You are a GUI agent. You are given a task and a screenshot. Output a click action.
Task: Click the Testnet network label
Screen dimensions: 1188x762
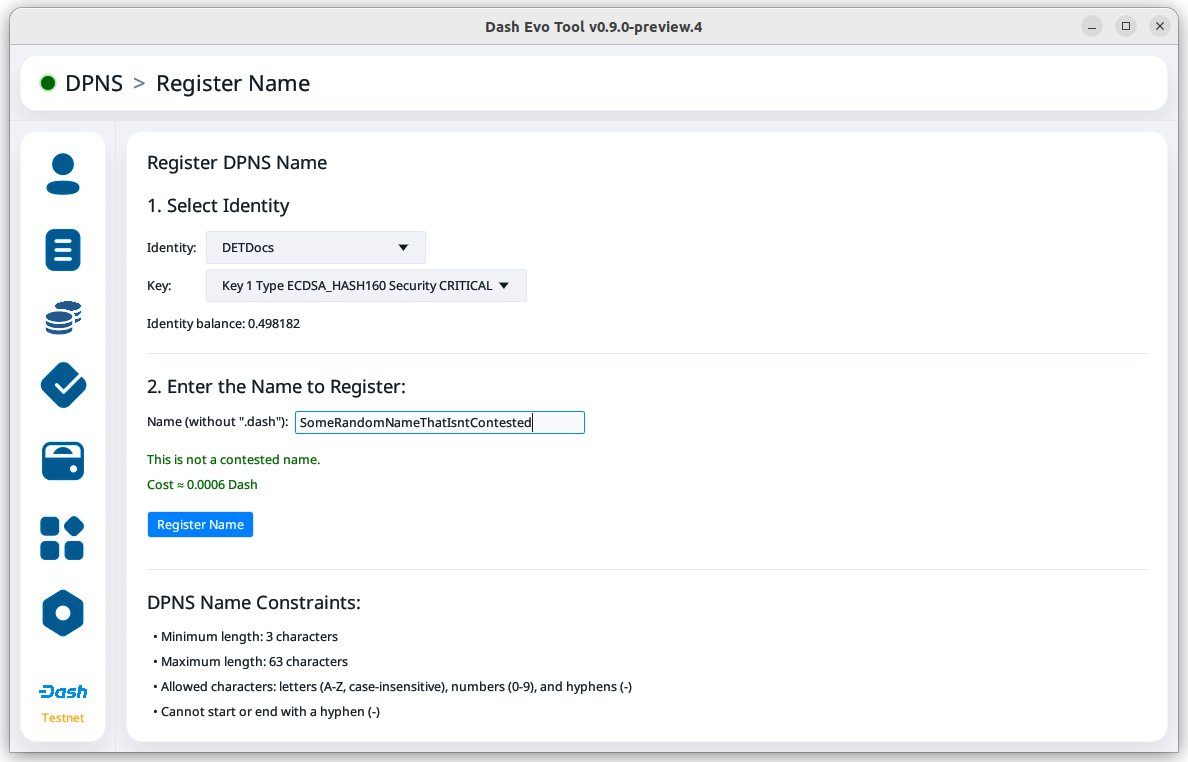pos(63,718)
